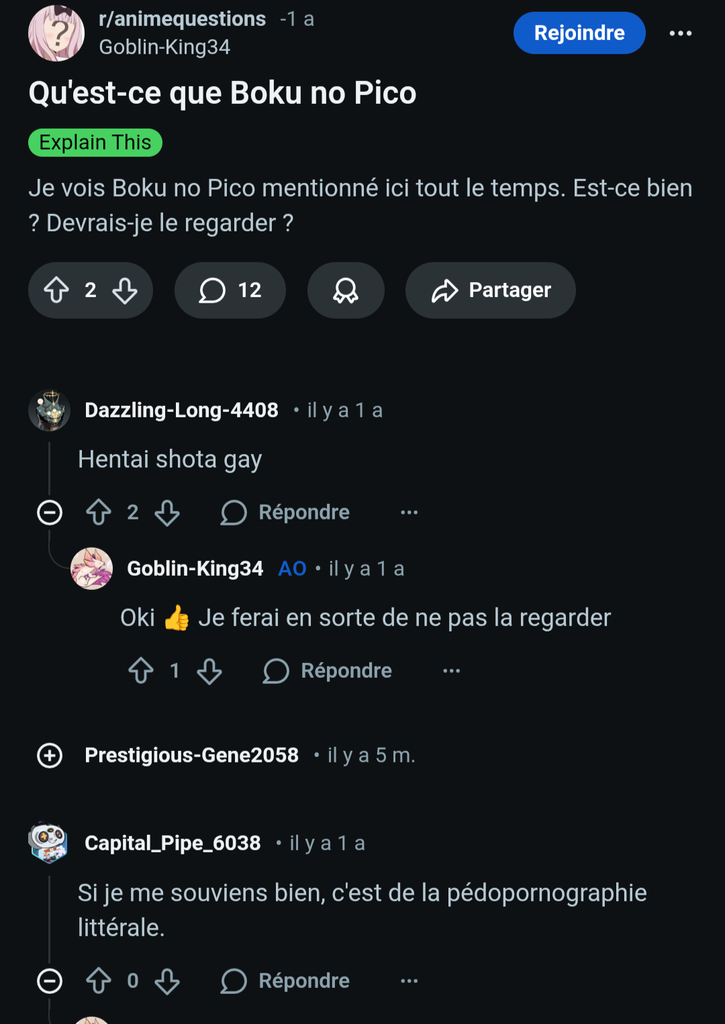Open more options on Goblin-King34's reply

(x=451, y=671)
